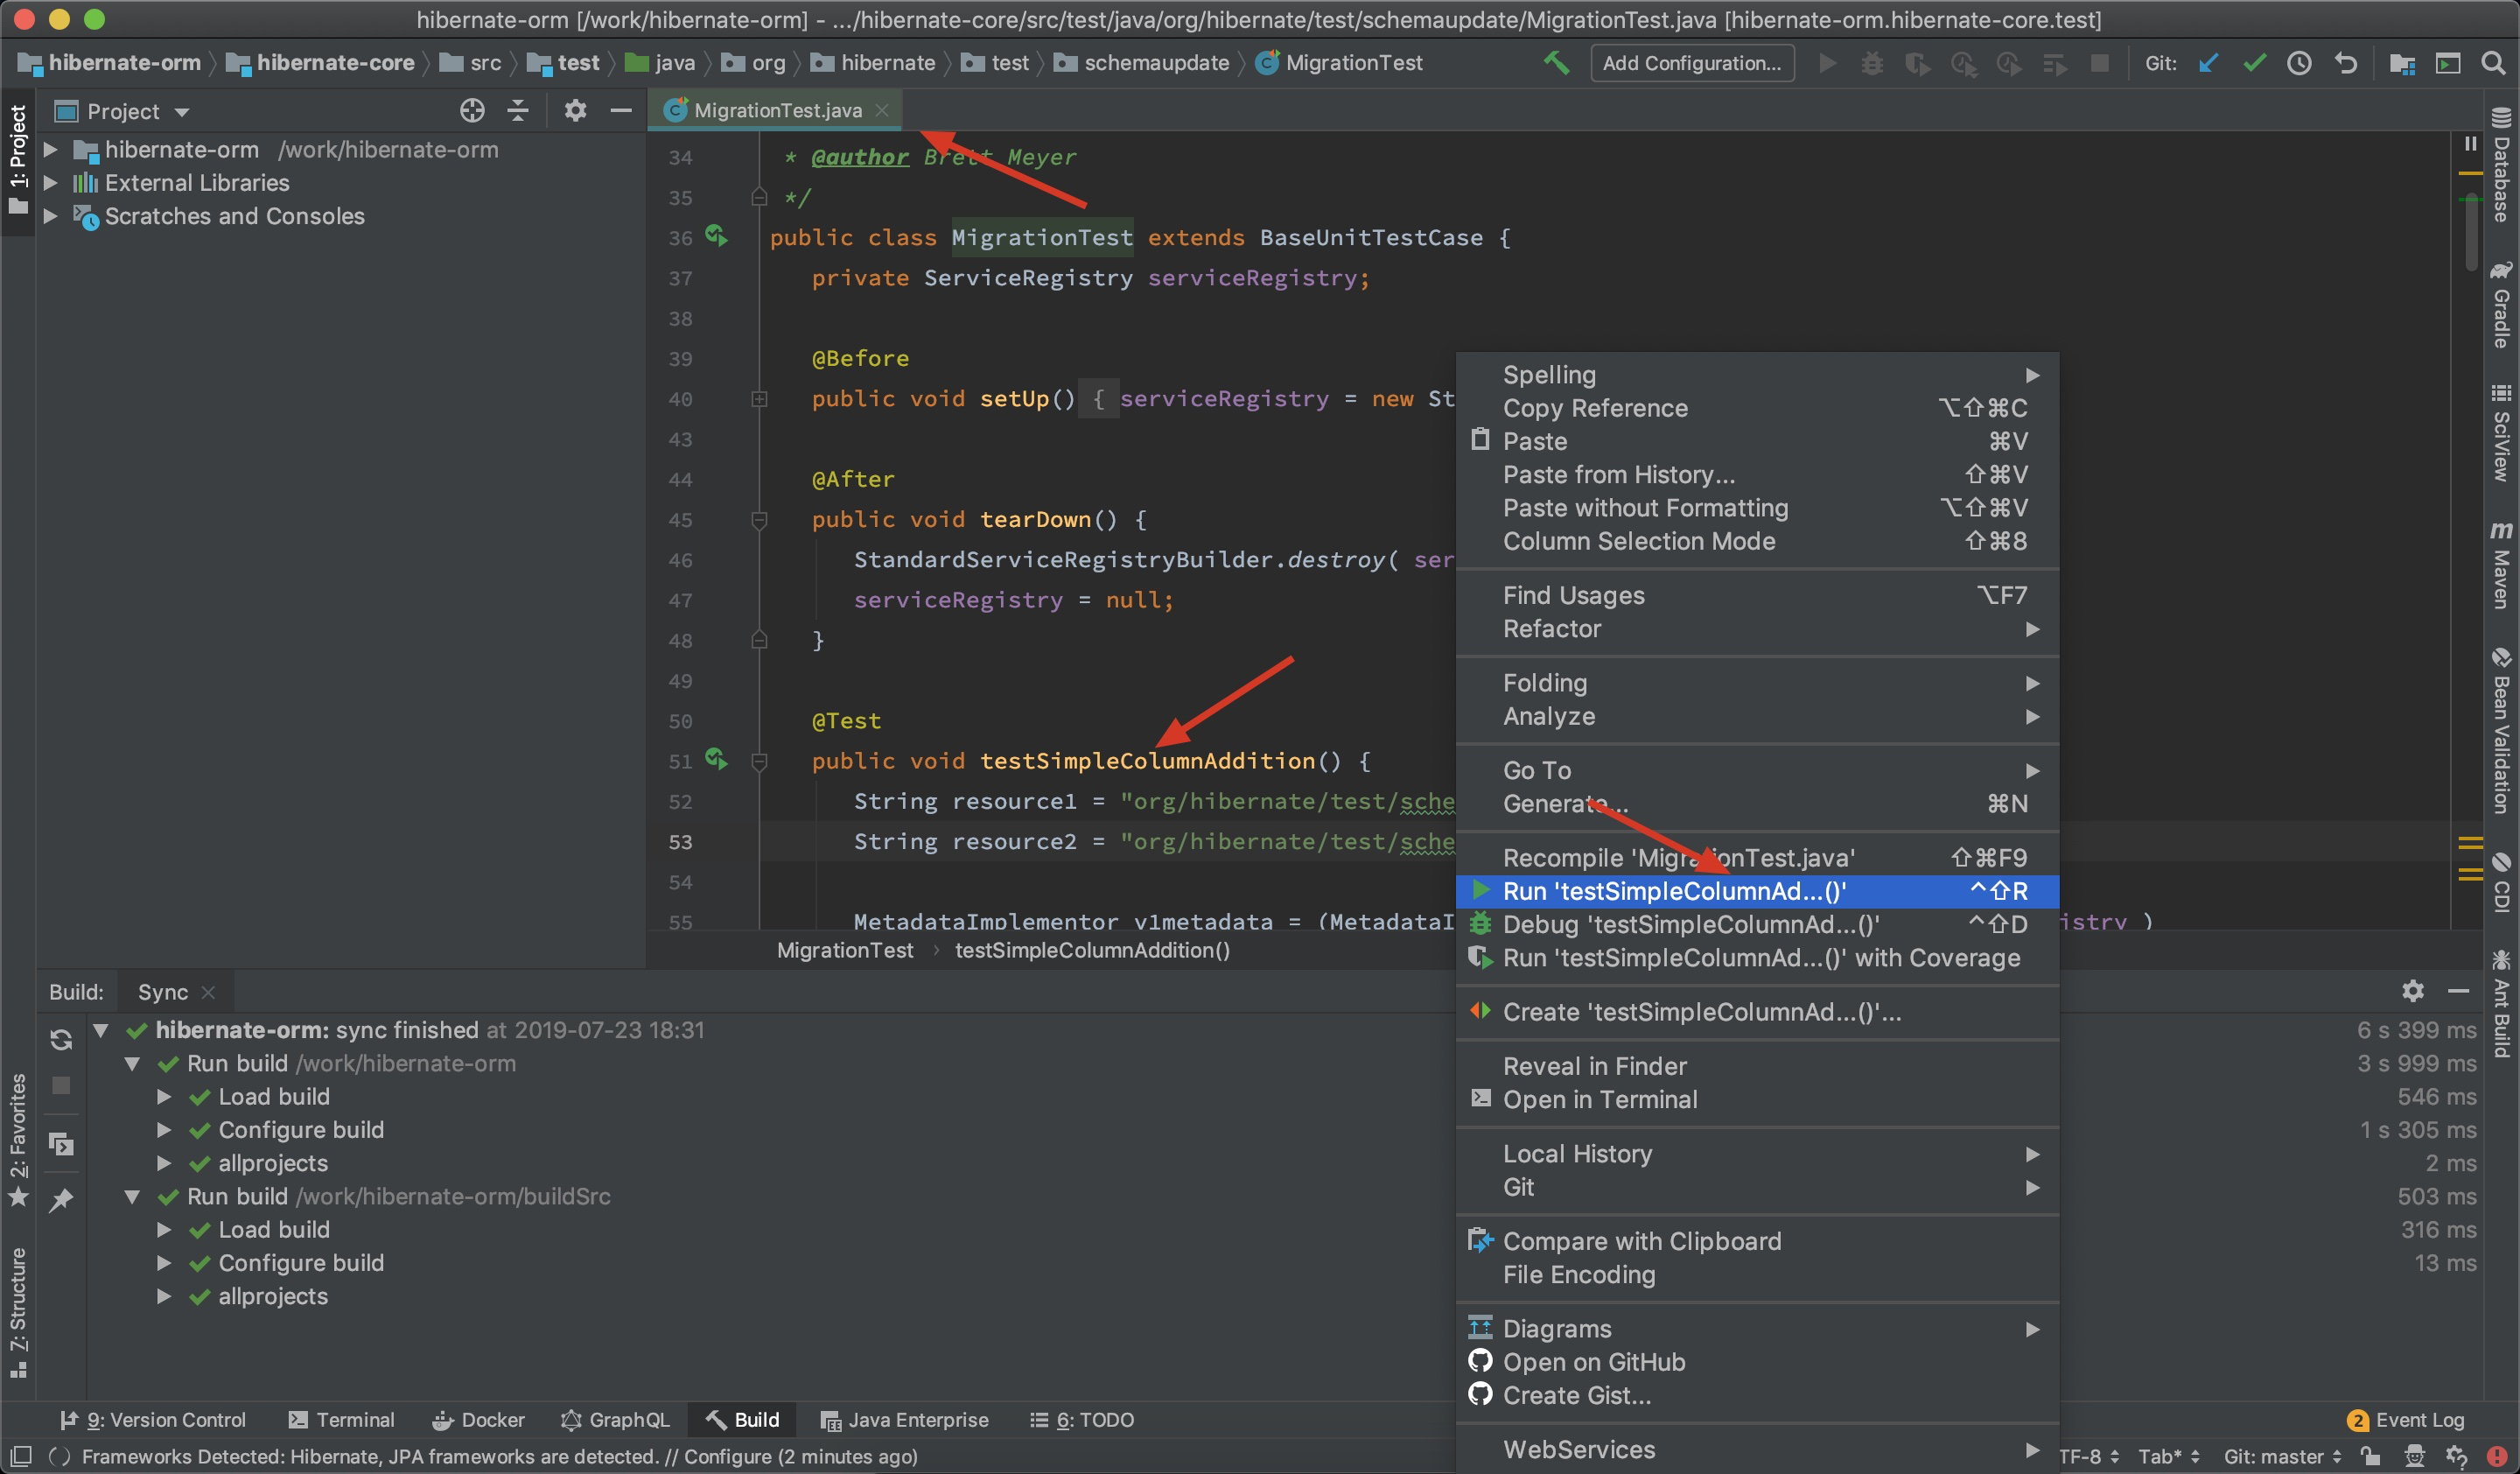The width and height of the screenshot is (2520, 1474).
Task: Click the Build hammer icon in toolbar
Action: pos(1556,63)
